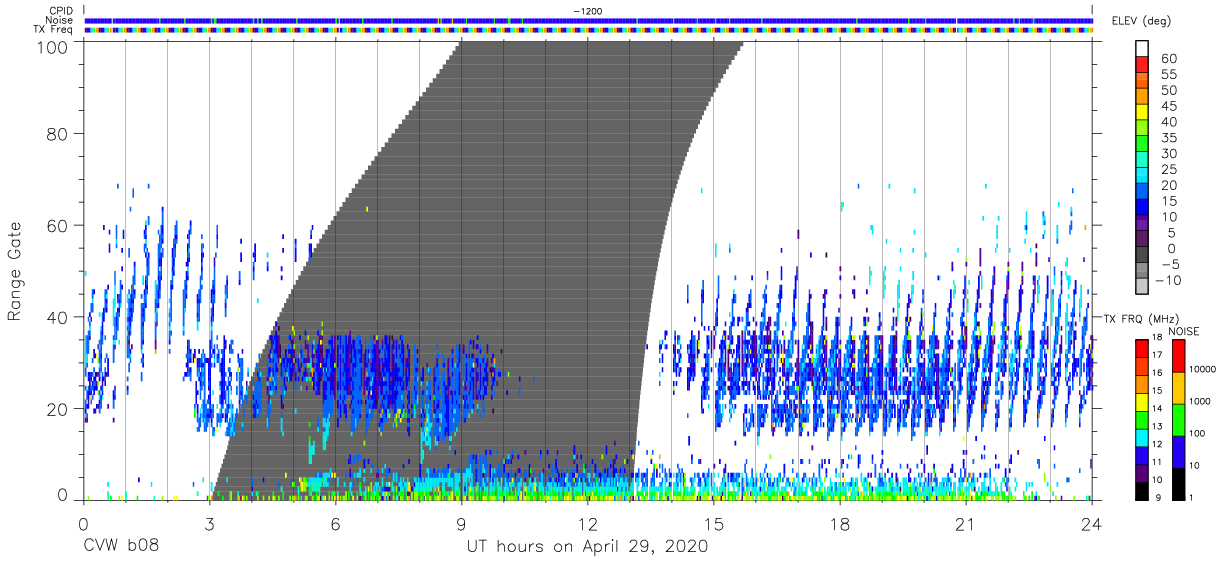Click the 3 hour tick on time axis
The width and height of the screenshot is (1228, 567).
click(x=209, y=523)
